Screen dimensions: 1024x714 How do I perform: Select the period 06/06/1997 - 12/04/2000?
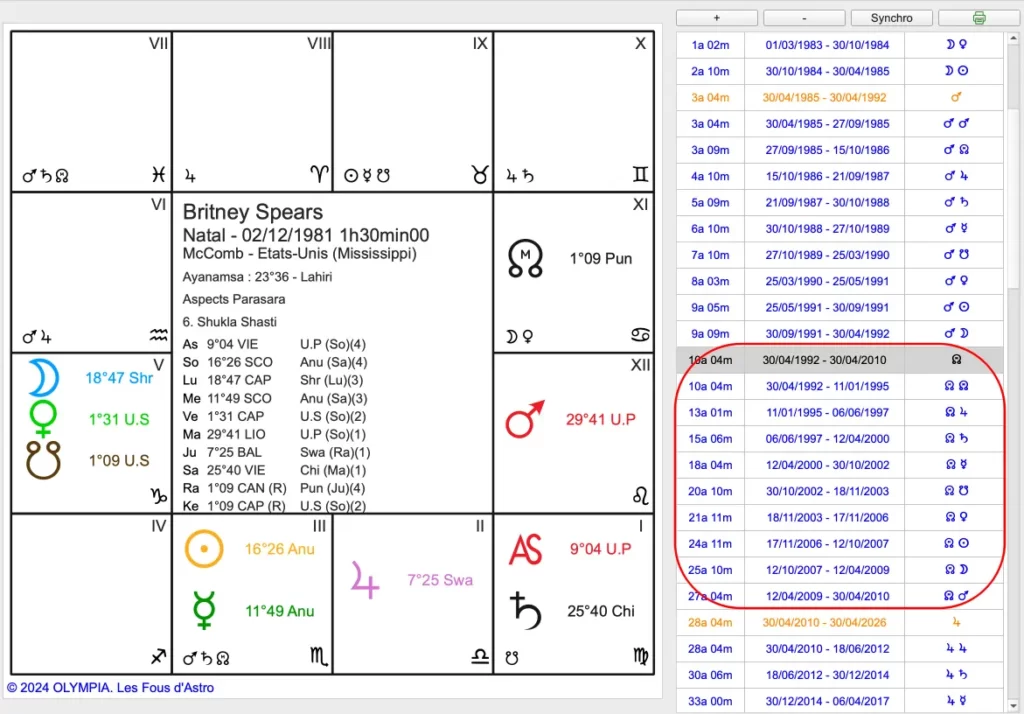[840, 438]
